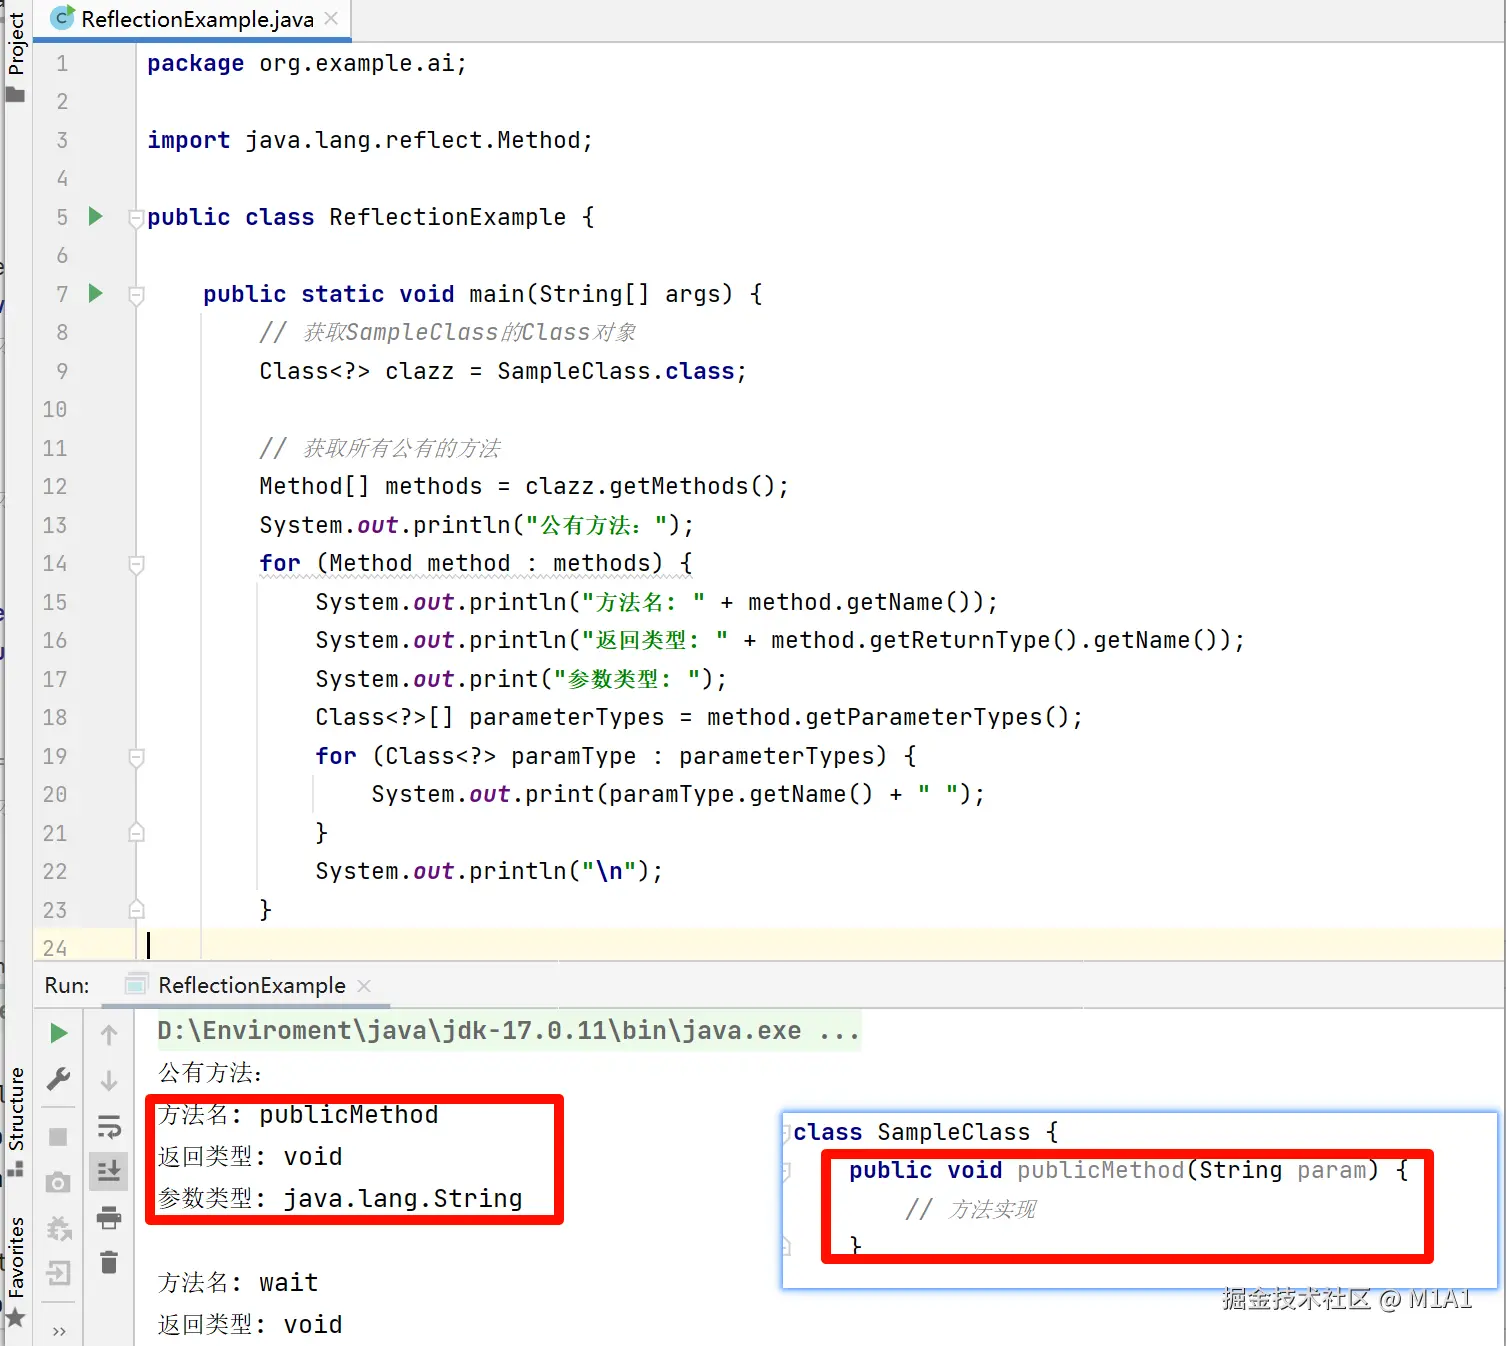Run class from gutter arrow on line 5
Screen dimensions: 1506x1346
(x=95, y=216)
